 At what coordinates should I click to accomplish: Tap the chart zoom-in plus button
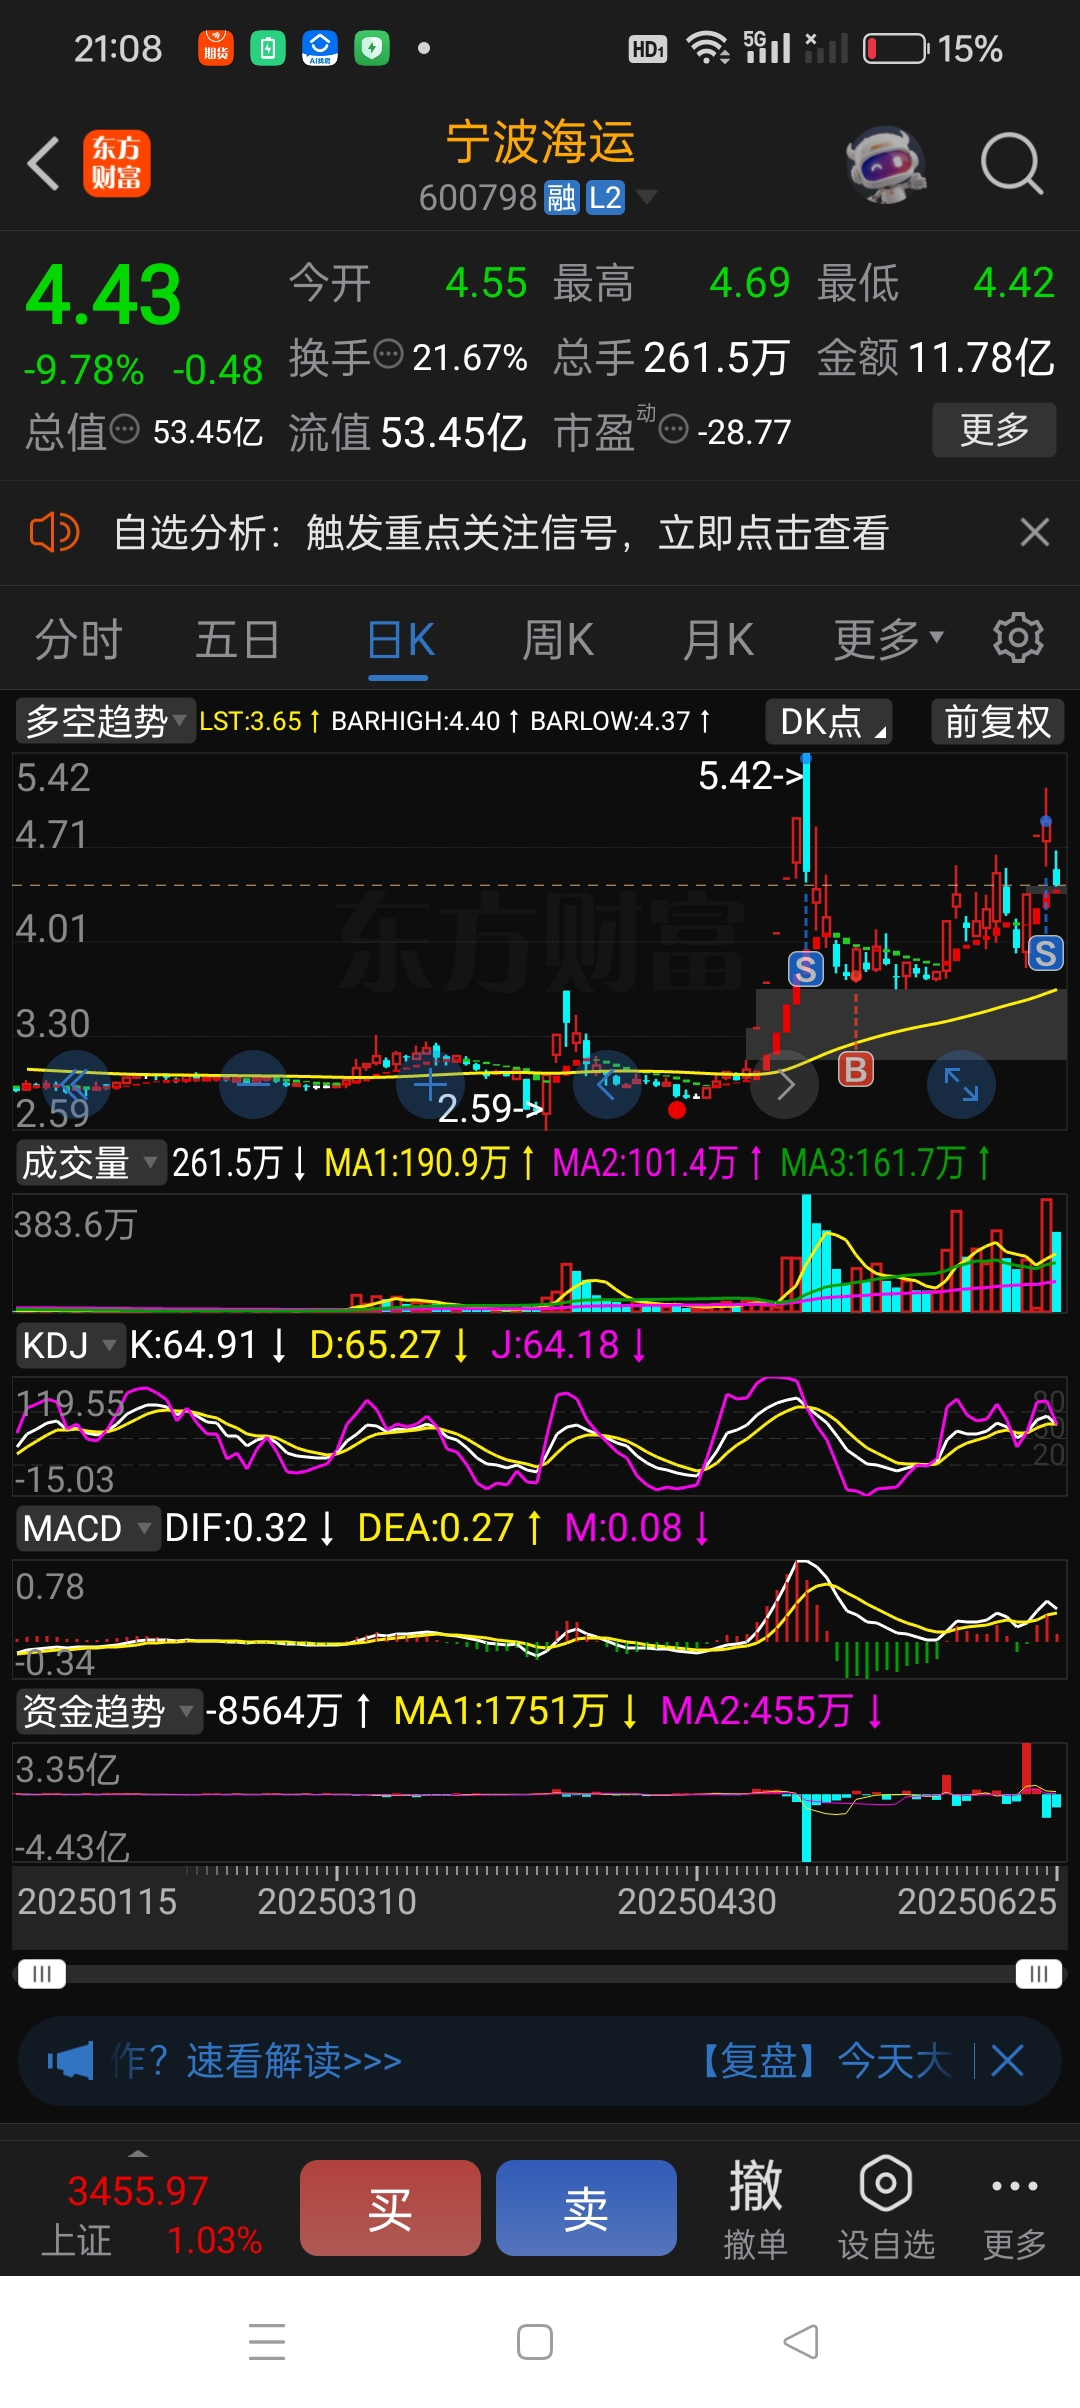tap(431, 1084)
